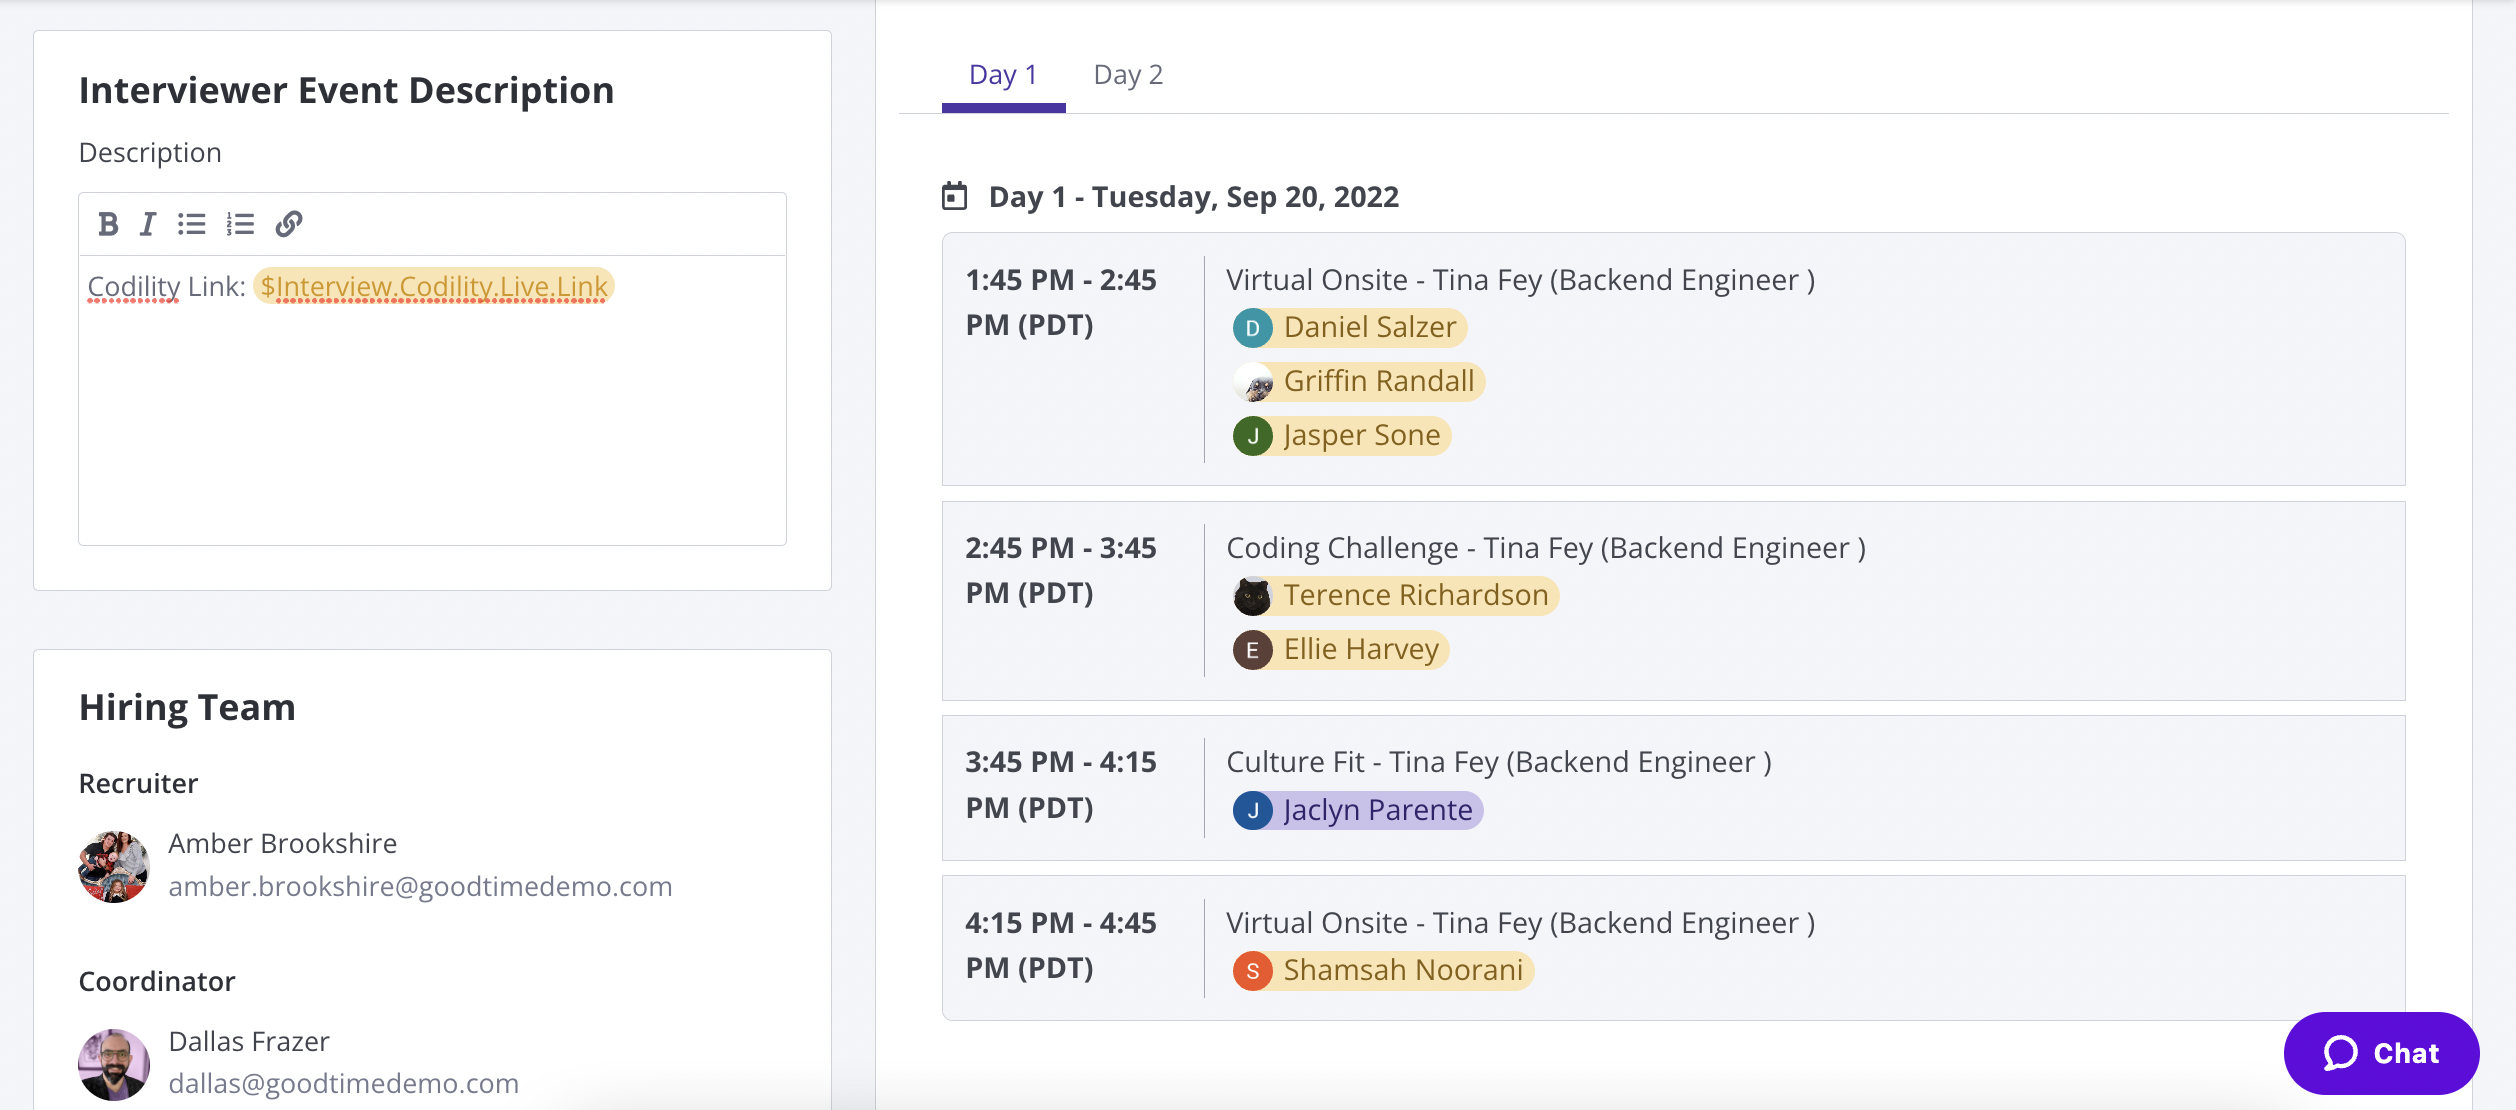
Task: Select interviewer Jaclyn Parente
Action: [1377, 810]
